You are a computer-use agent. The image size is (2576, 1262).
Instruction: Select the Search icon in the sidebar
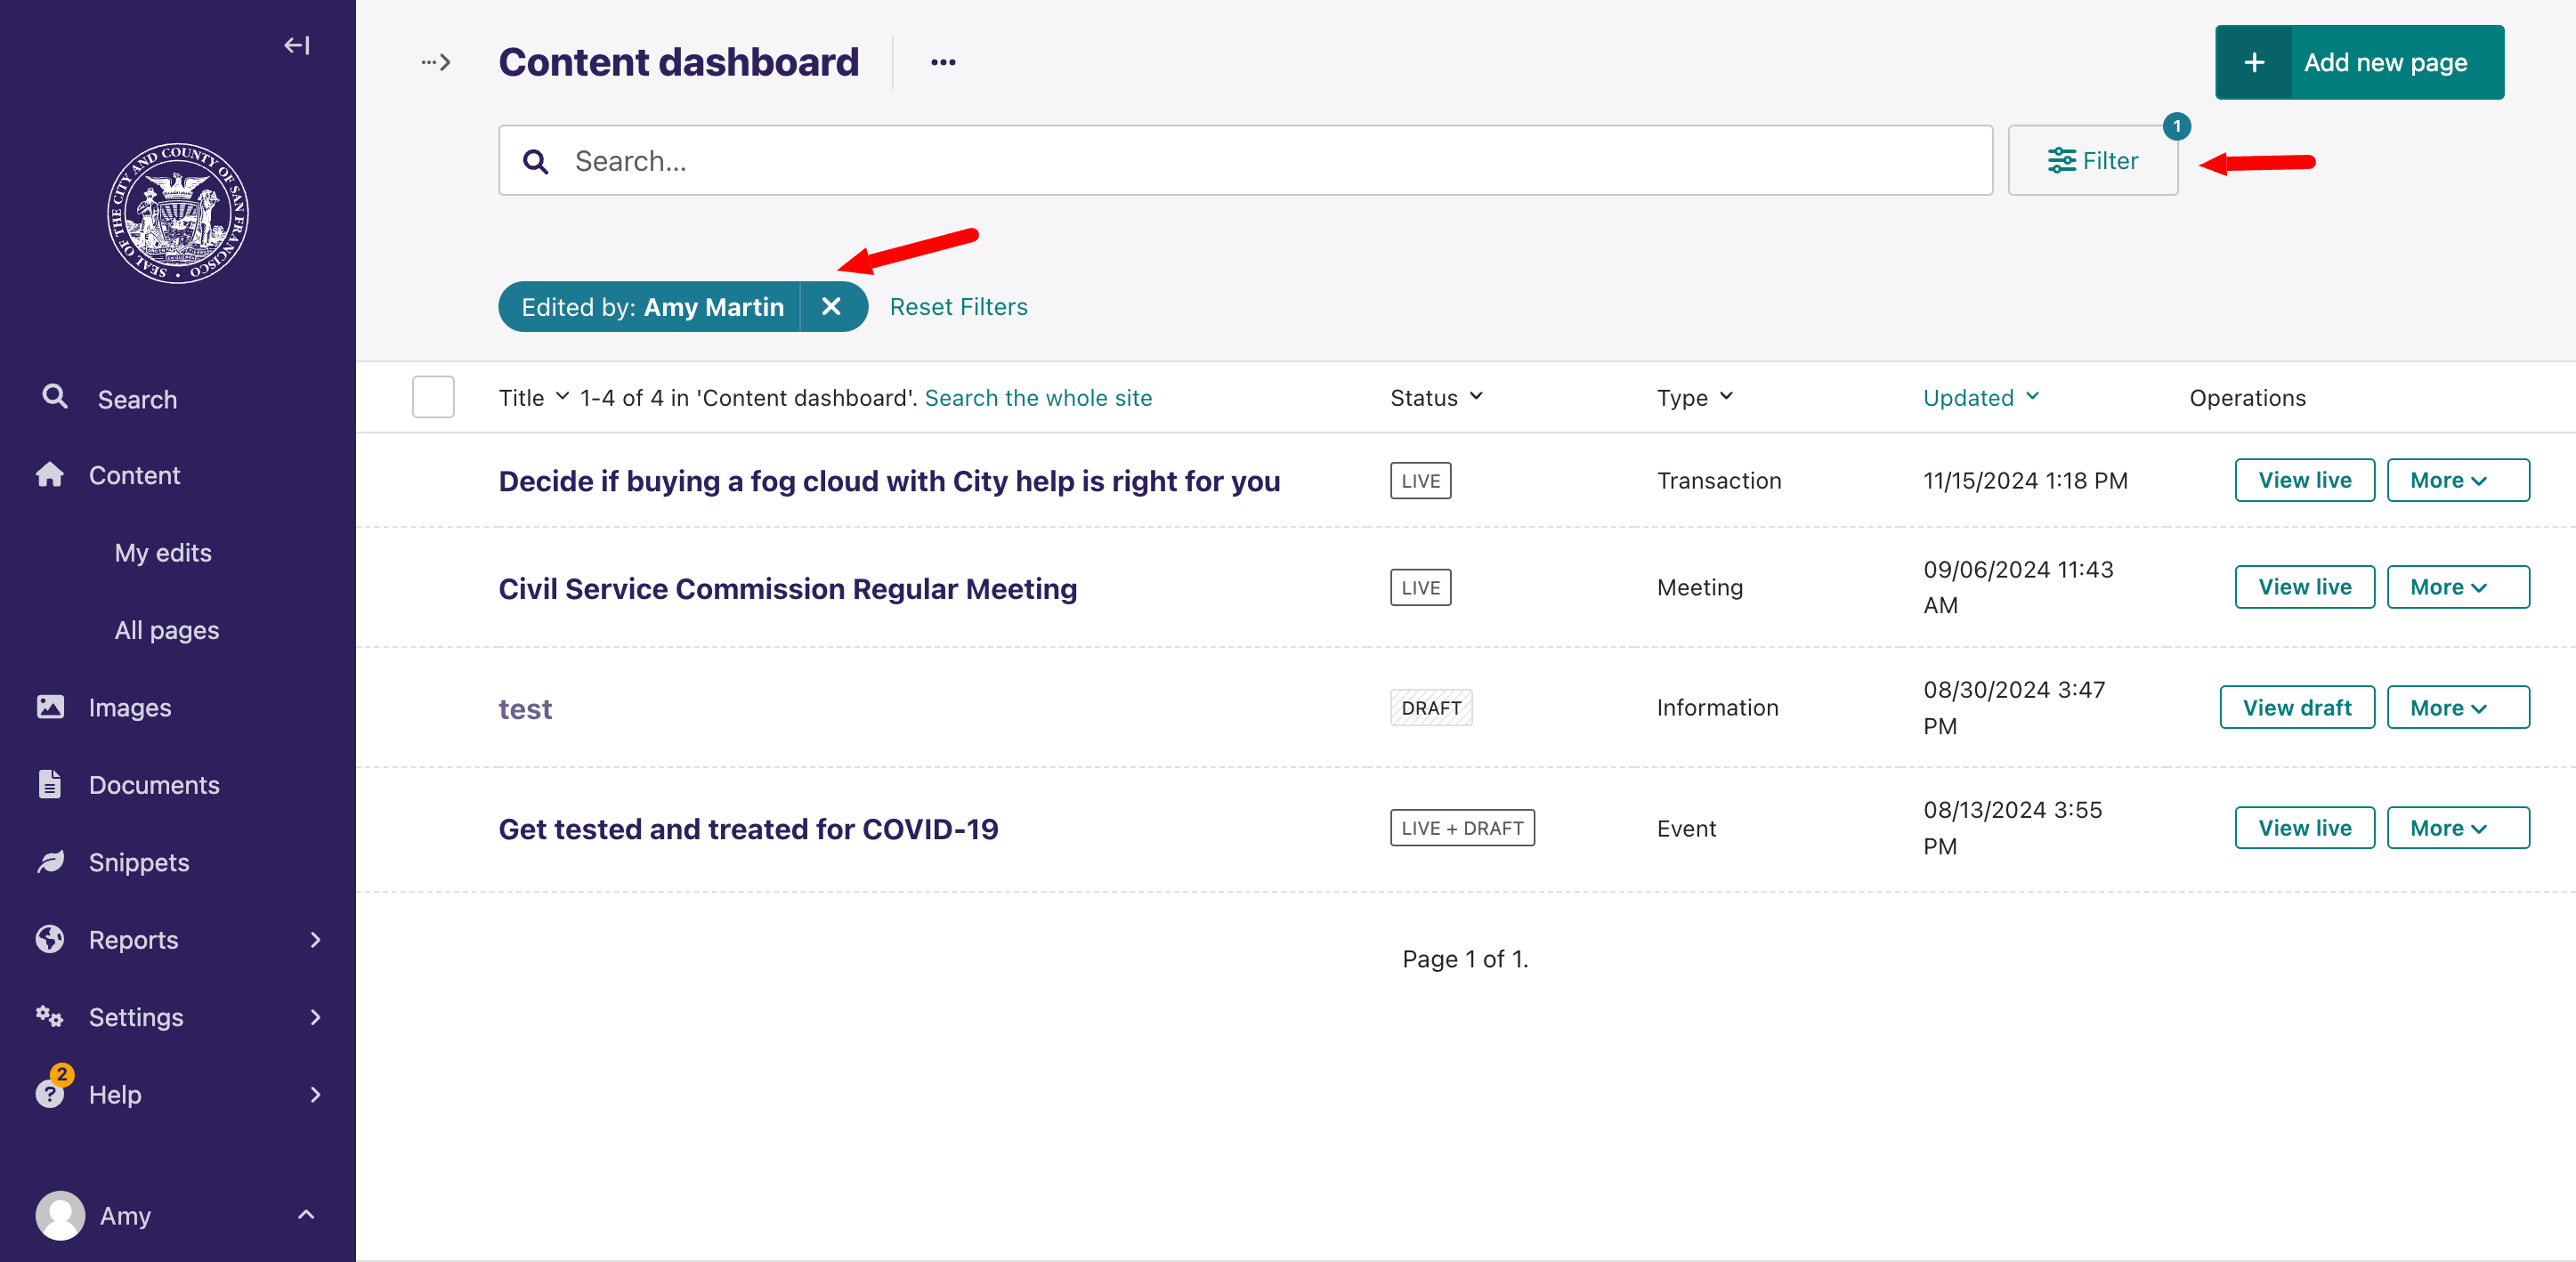[55, 397]
